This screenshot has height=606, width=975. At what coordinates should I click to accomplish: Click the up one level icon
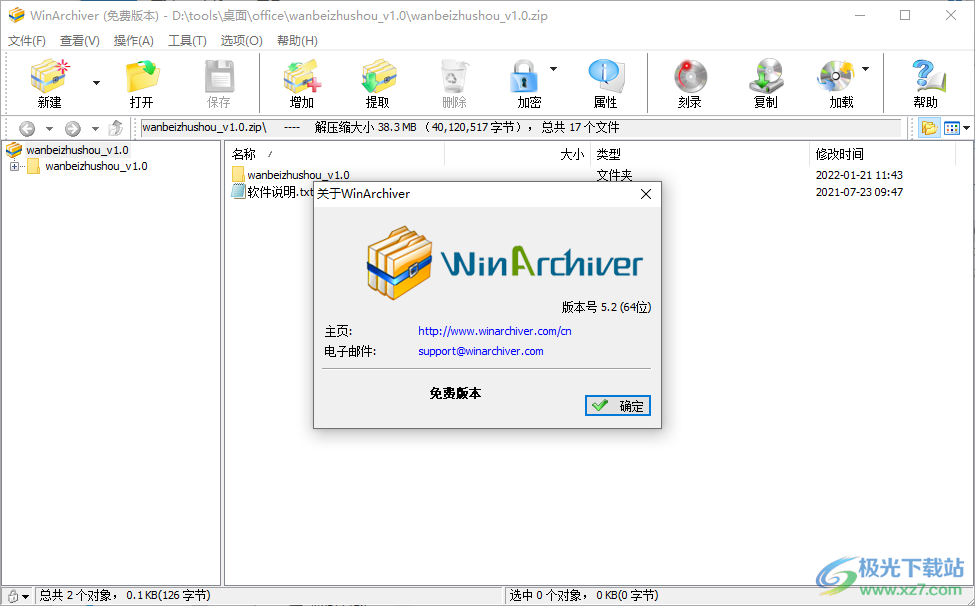coord(115,129)
